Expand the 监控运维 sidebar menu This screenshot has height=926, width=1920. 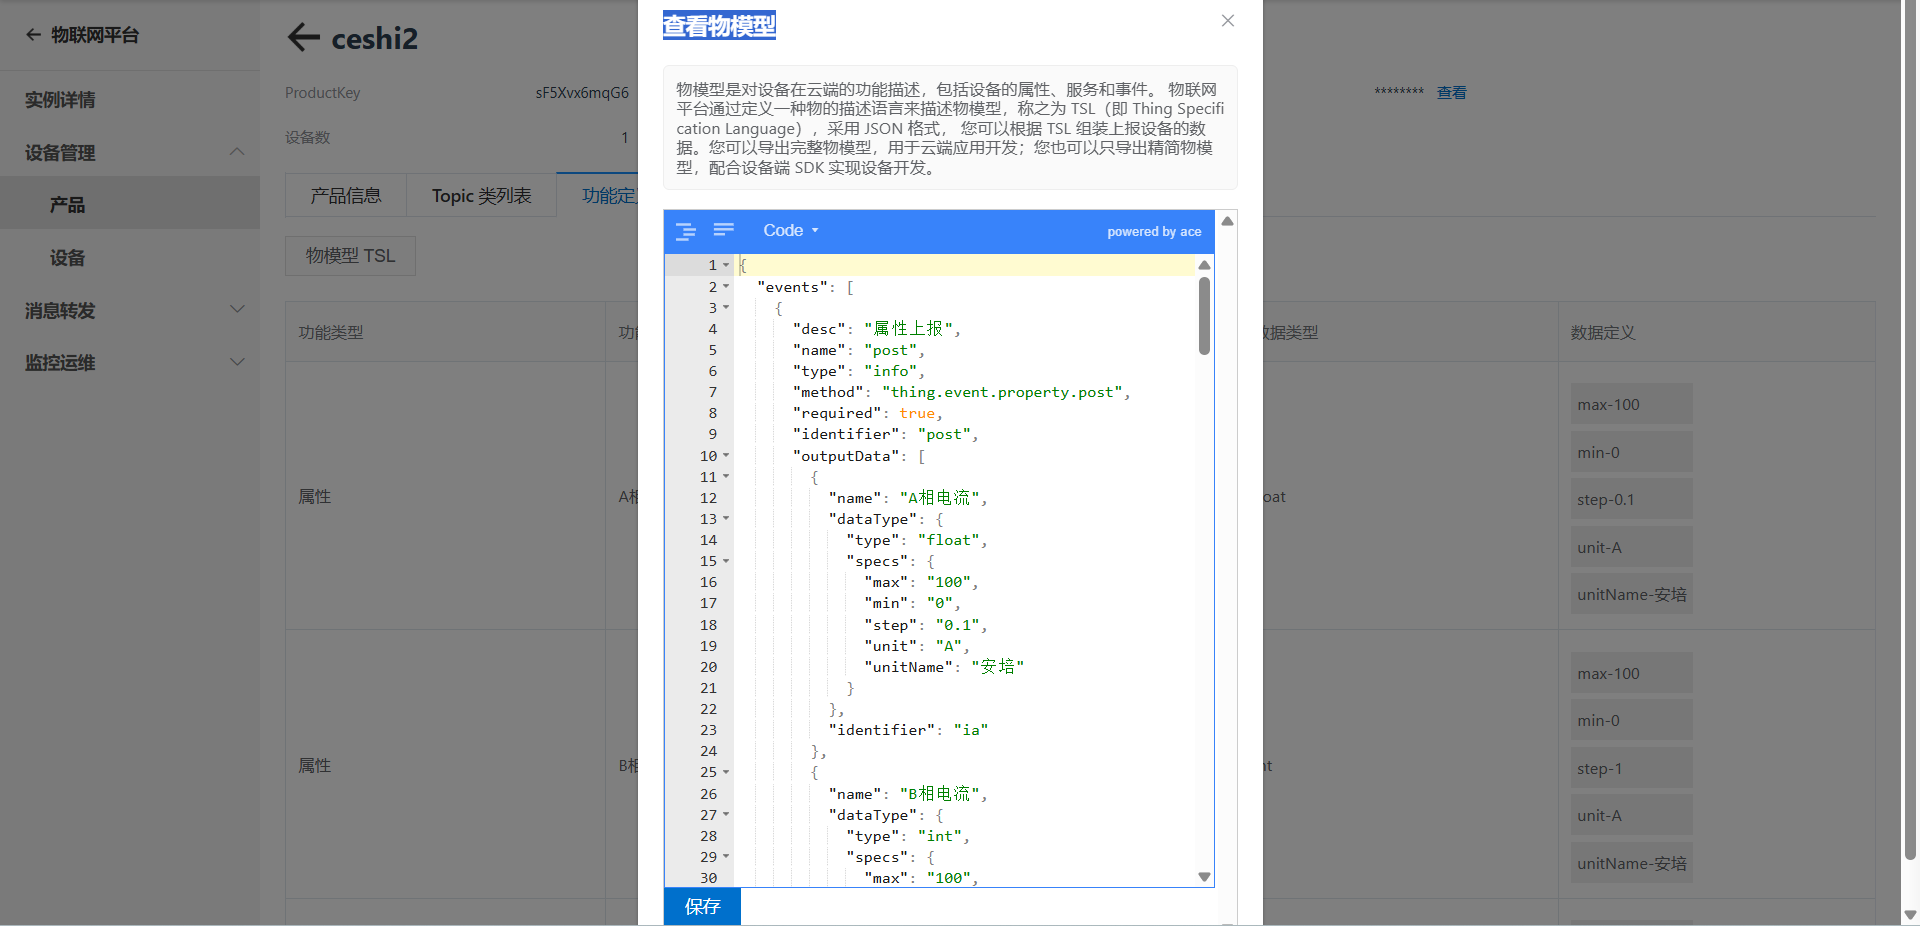(x=237, y=362)
